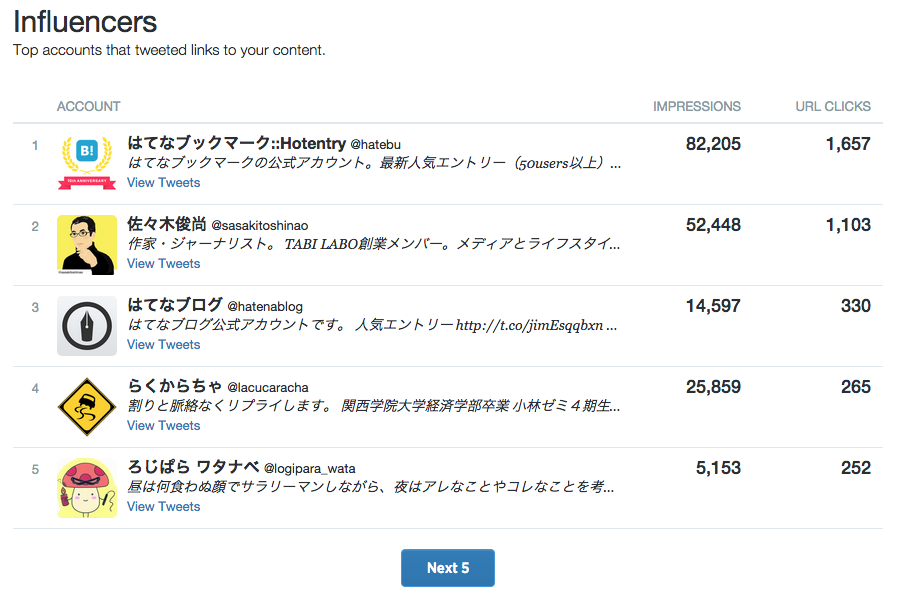Viewport: 907px width, 609px height.
Task: Click the ACCOUNT column header
Action: coord(88,106)
